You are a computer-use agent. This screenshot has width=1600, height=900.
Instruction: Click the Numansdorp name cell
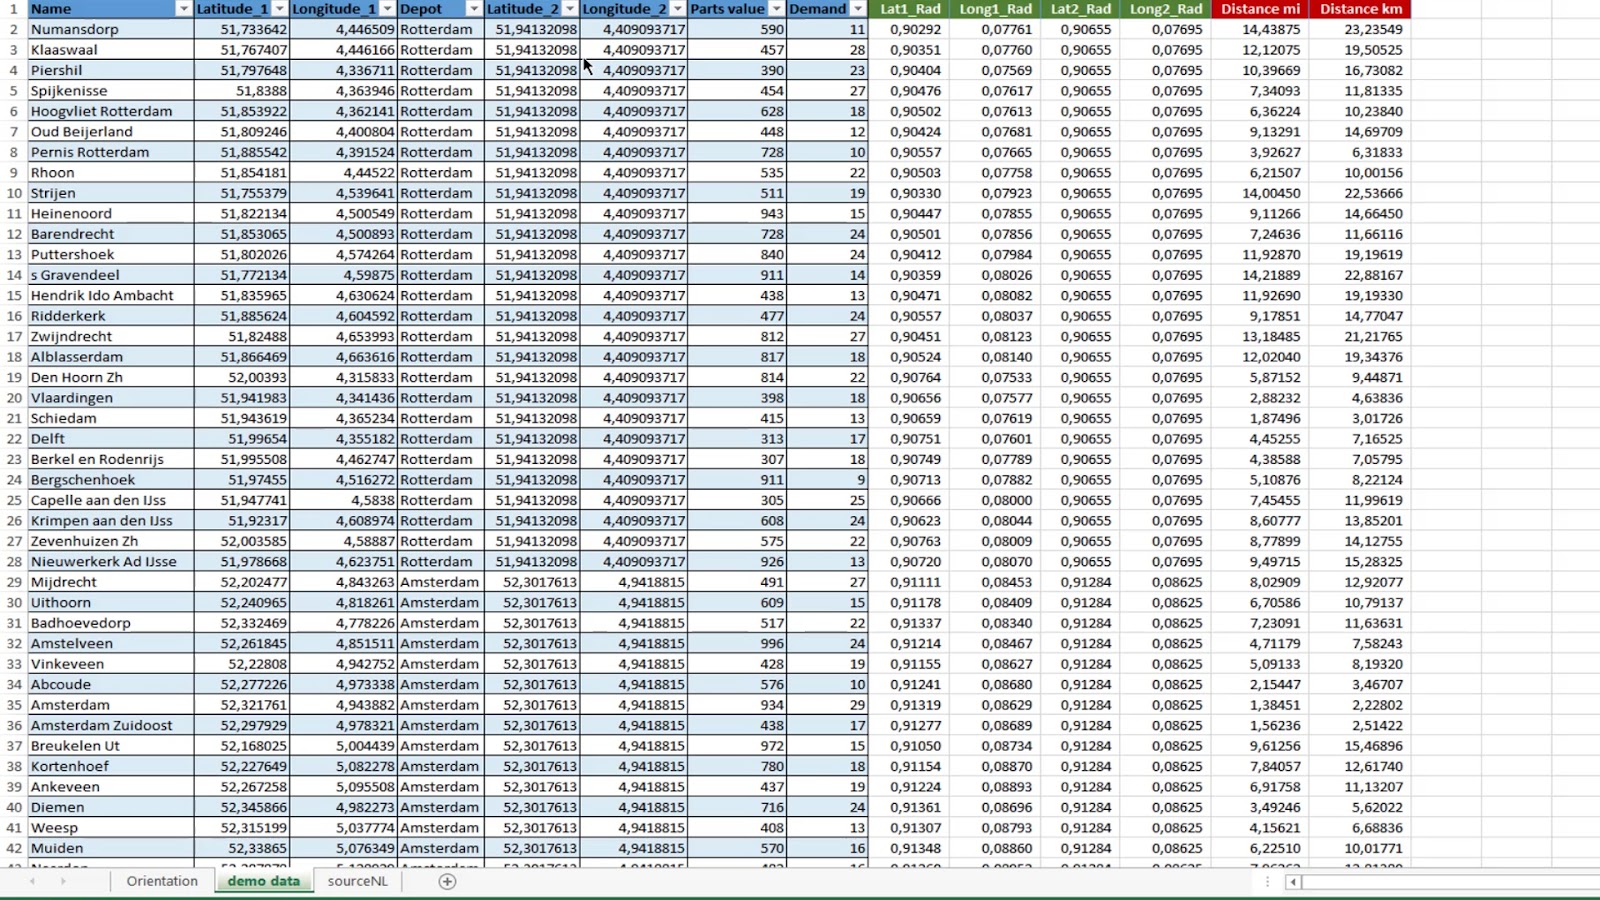coord(111,29)
